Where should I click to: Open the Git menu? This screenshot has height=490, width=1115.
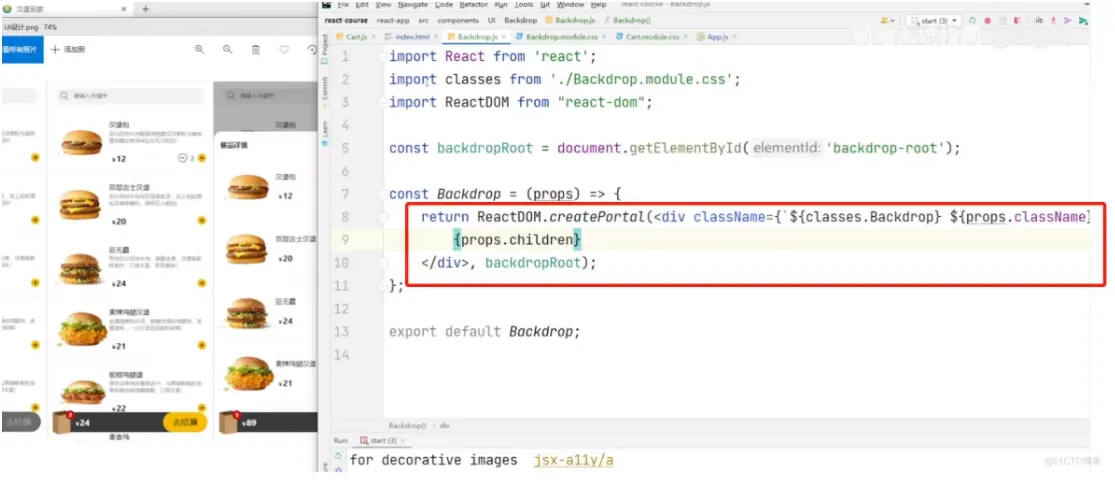[x=545, y=4]
